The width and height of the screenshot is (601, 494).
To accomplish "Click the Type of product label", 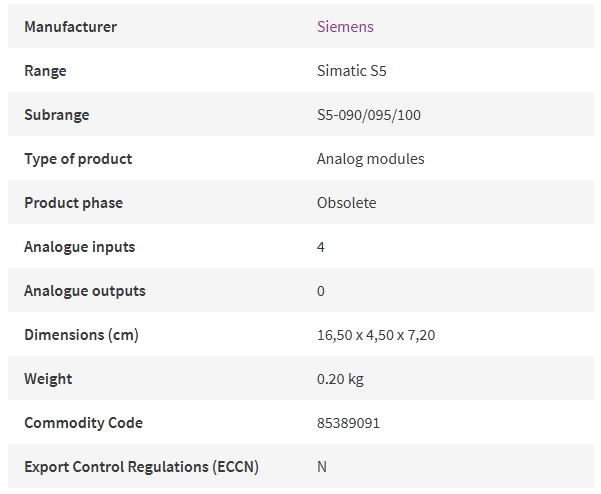I will coord(78,159).
